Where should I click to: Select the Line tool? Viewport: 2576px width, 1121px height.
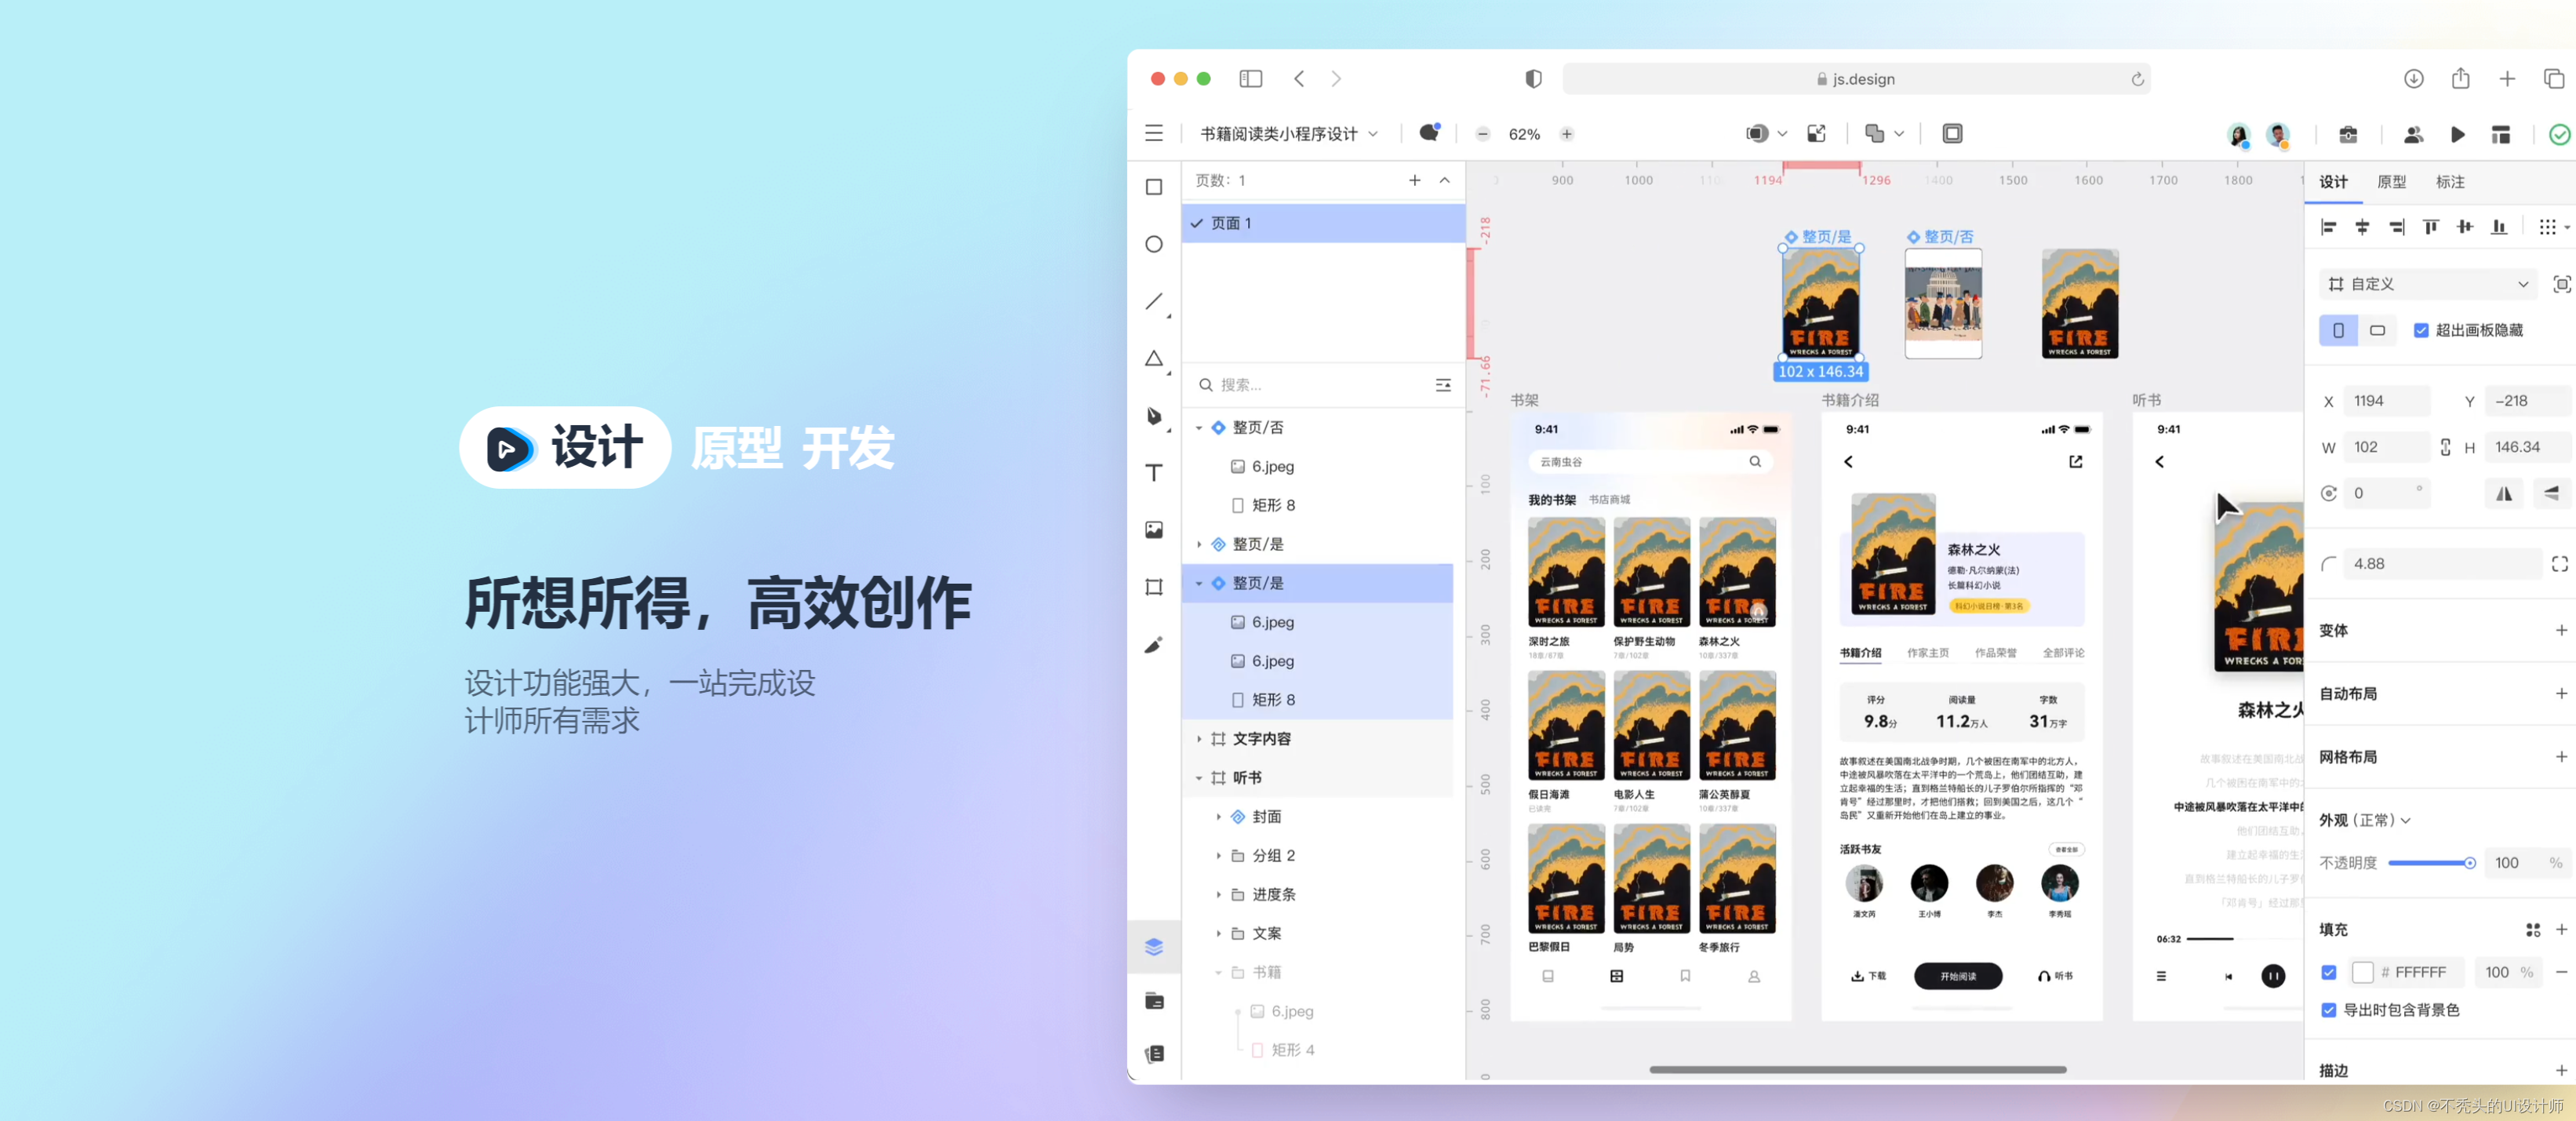1154,301
